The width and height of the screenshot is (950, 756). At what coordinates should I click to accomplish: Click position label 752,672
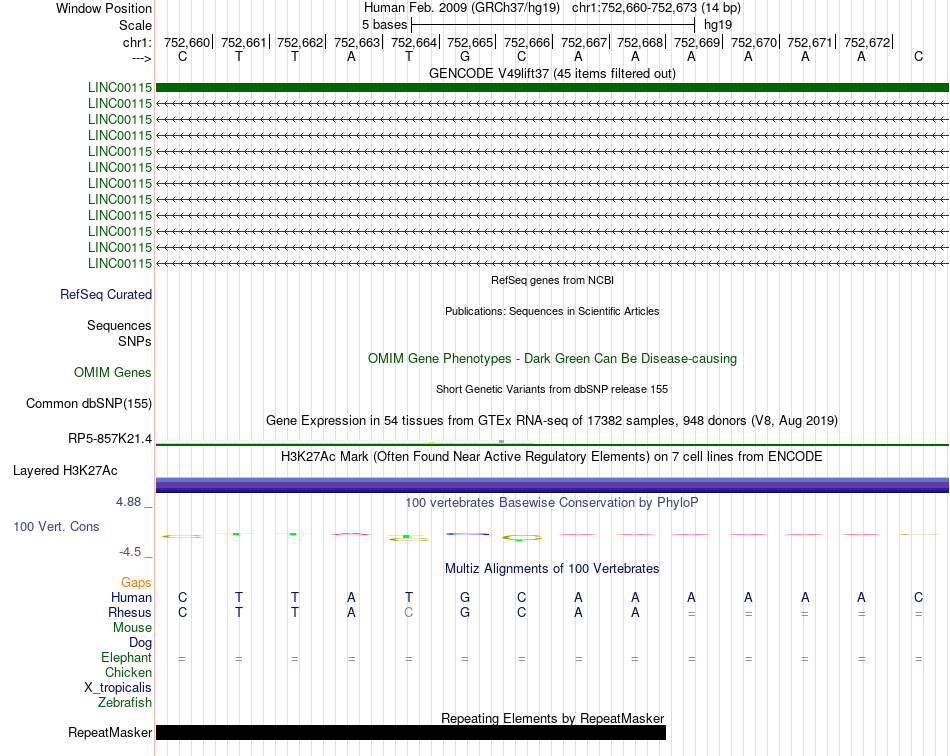pyautogui.click(x=868, y=42)
